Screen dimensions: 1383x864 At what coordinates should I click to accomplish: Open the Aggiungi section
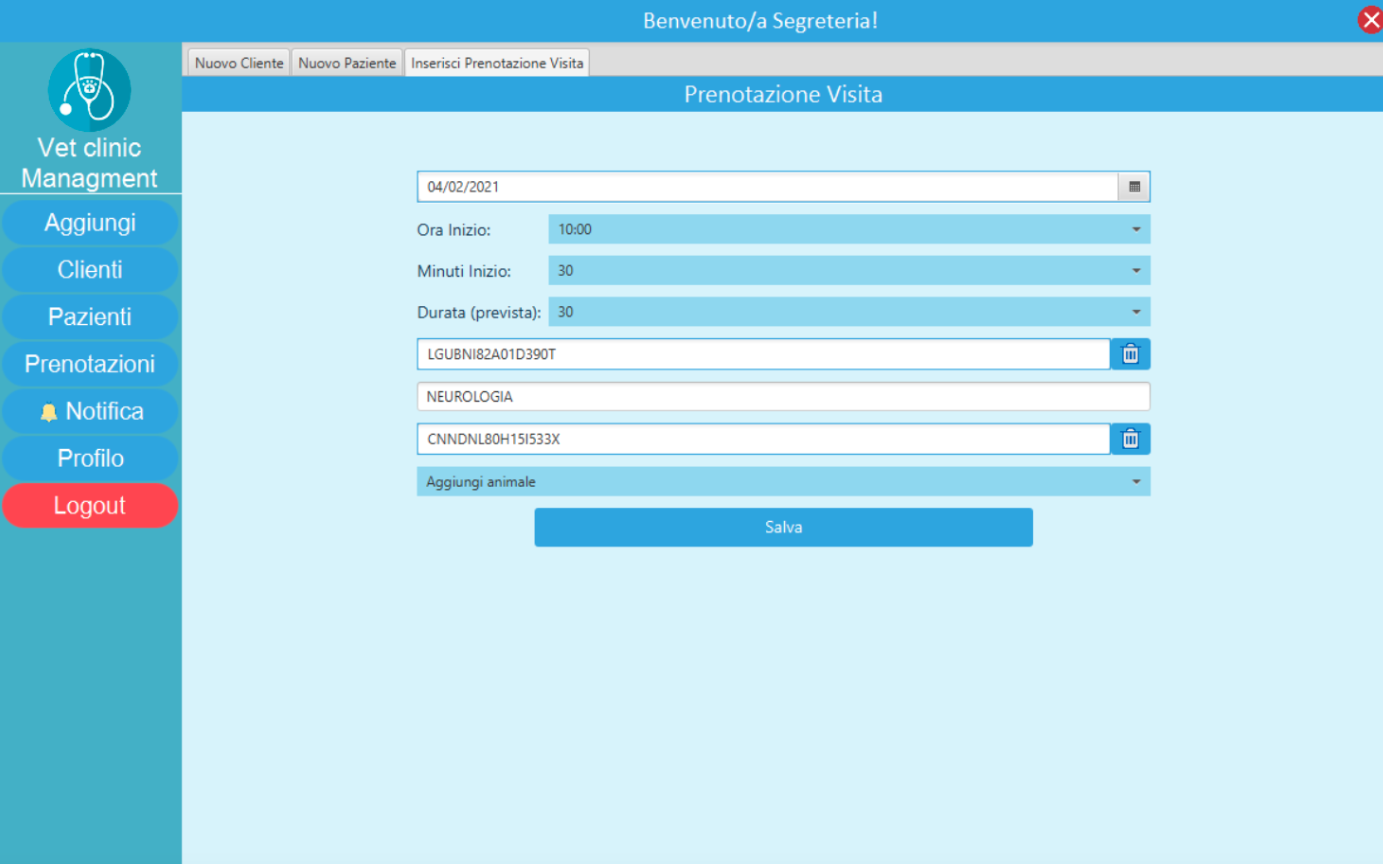[90, 222]
